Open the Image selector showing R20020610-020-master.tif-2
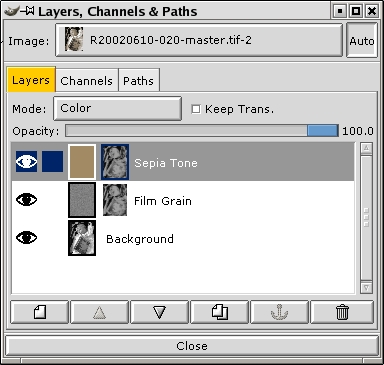The image size is (384, 365). [199, 40]
